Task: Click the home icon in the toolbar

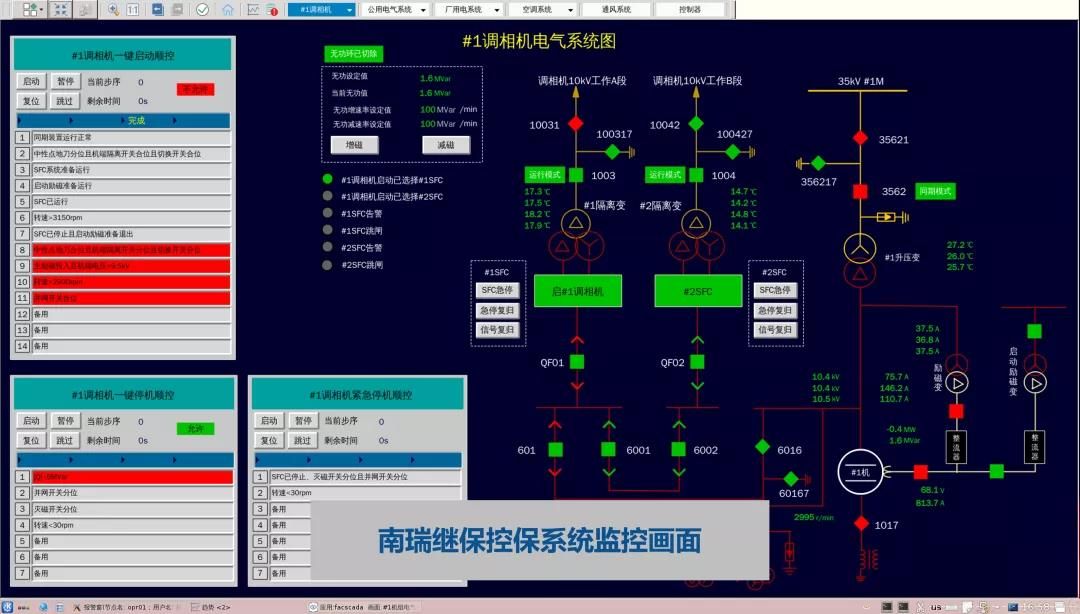Action: 228,9
